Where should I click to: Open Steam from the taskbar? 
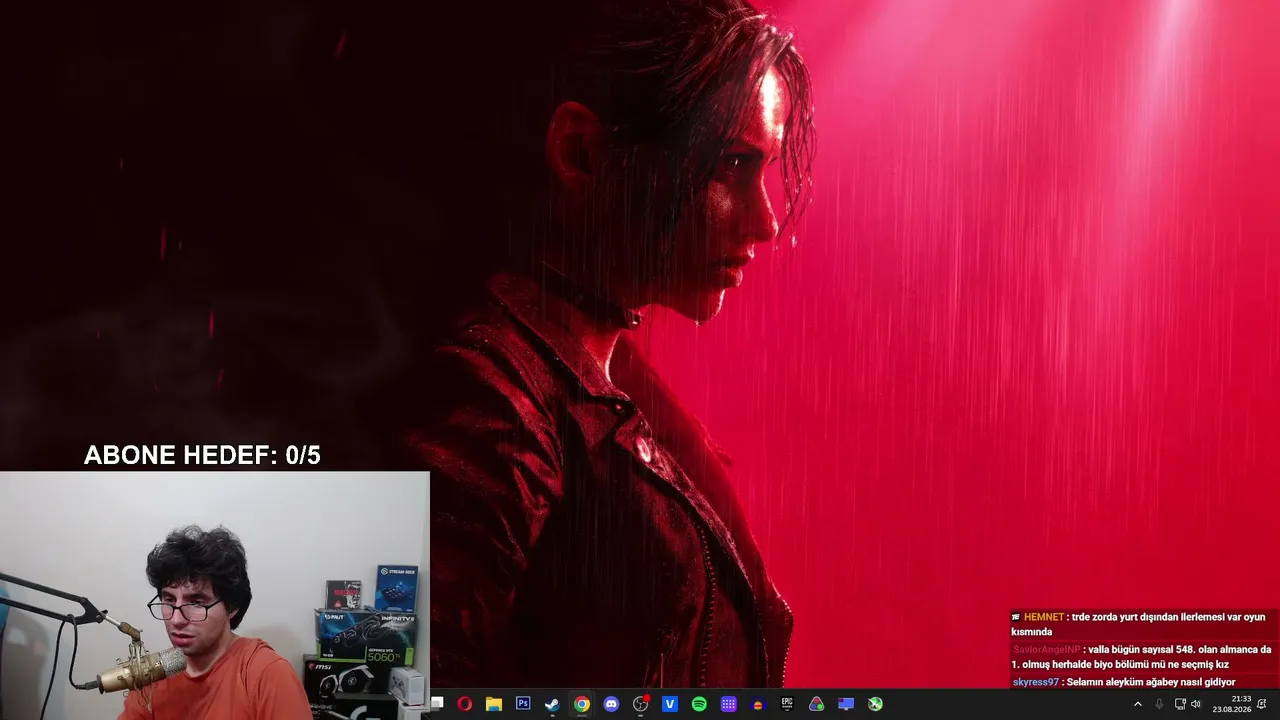tap(552, 704)
